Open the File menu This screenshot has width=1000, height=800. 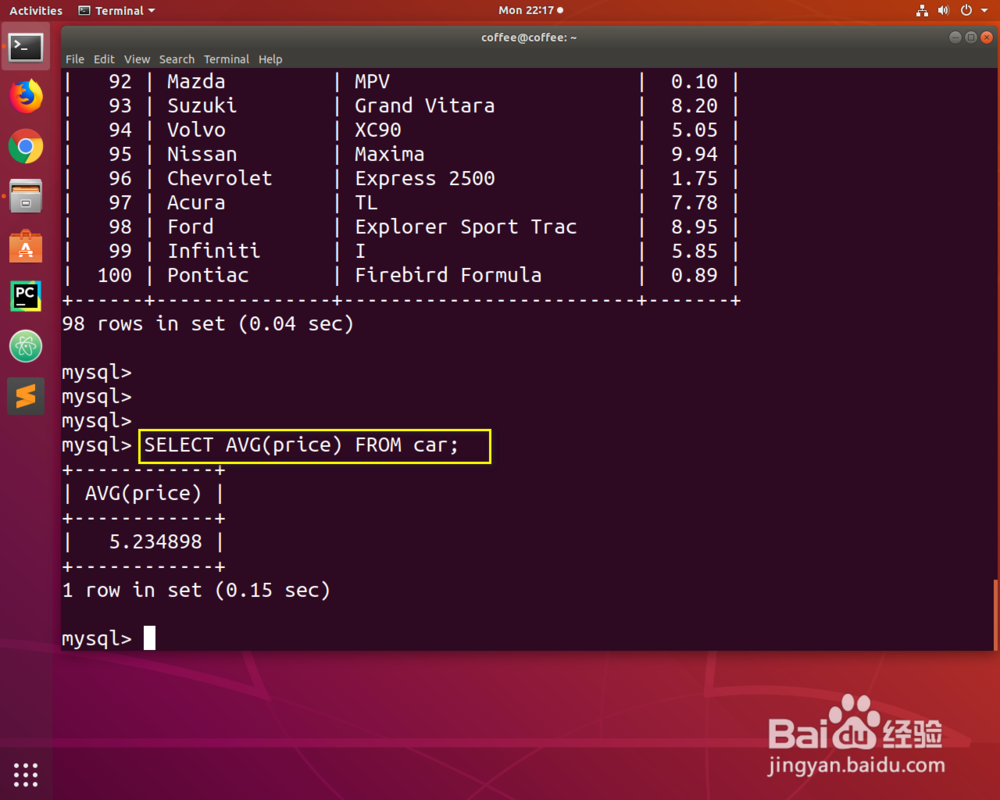click(x=75, y=59)
